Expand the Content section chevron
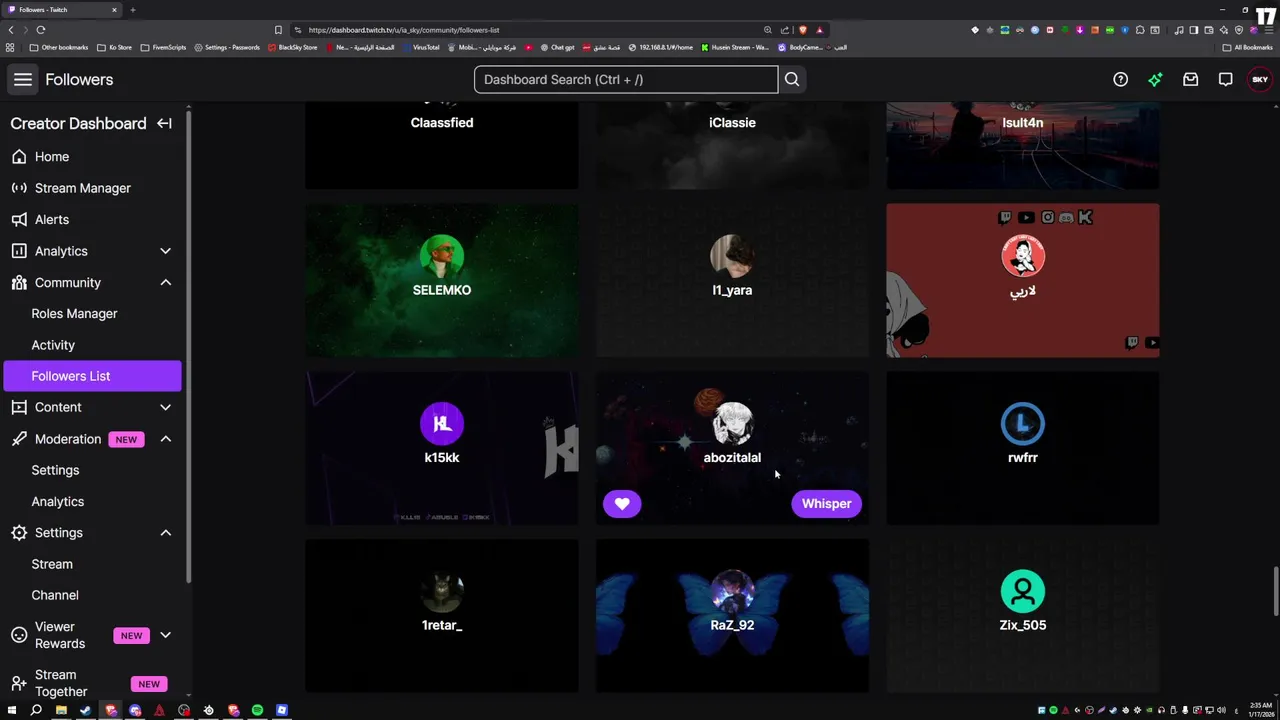The height and width of the screenshot is (720, 1280). pyautogui.click(x=166, y=408)
